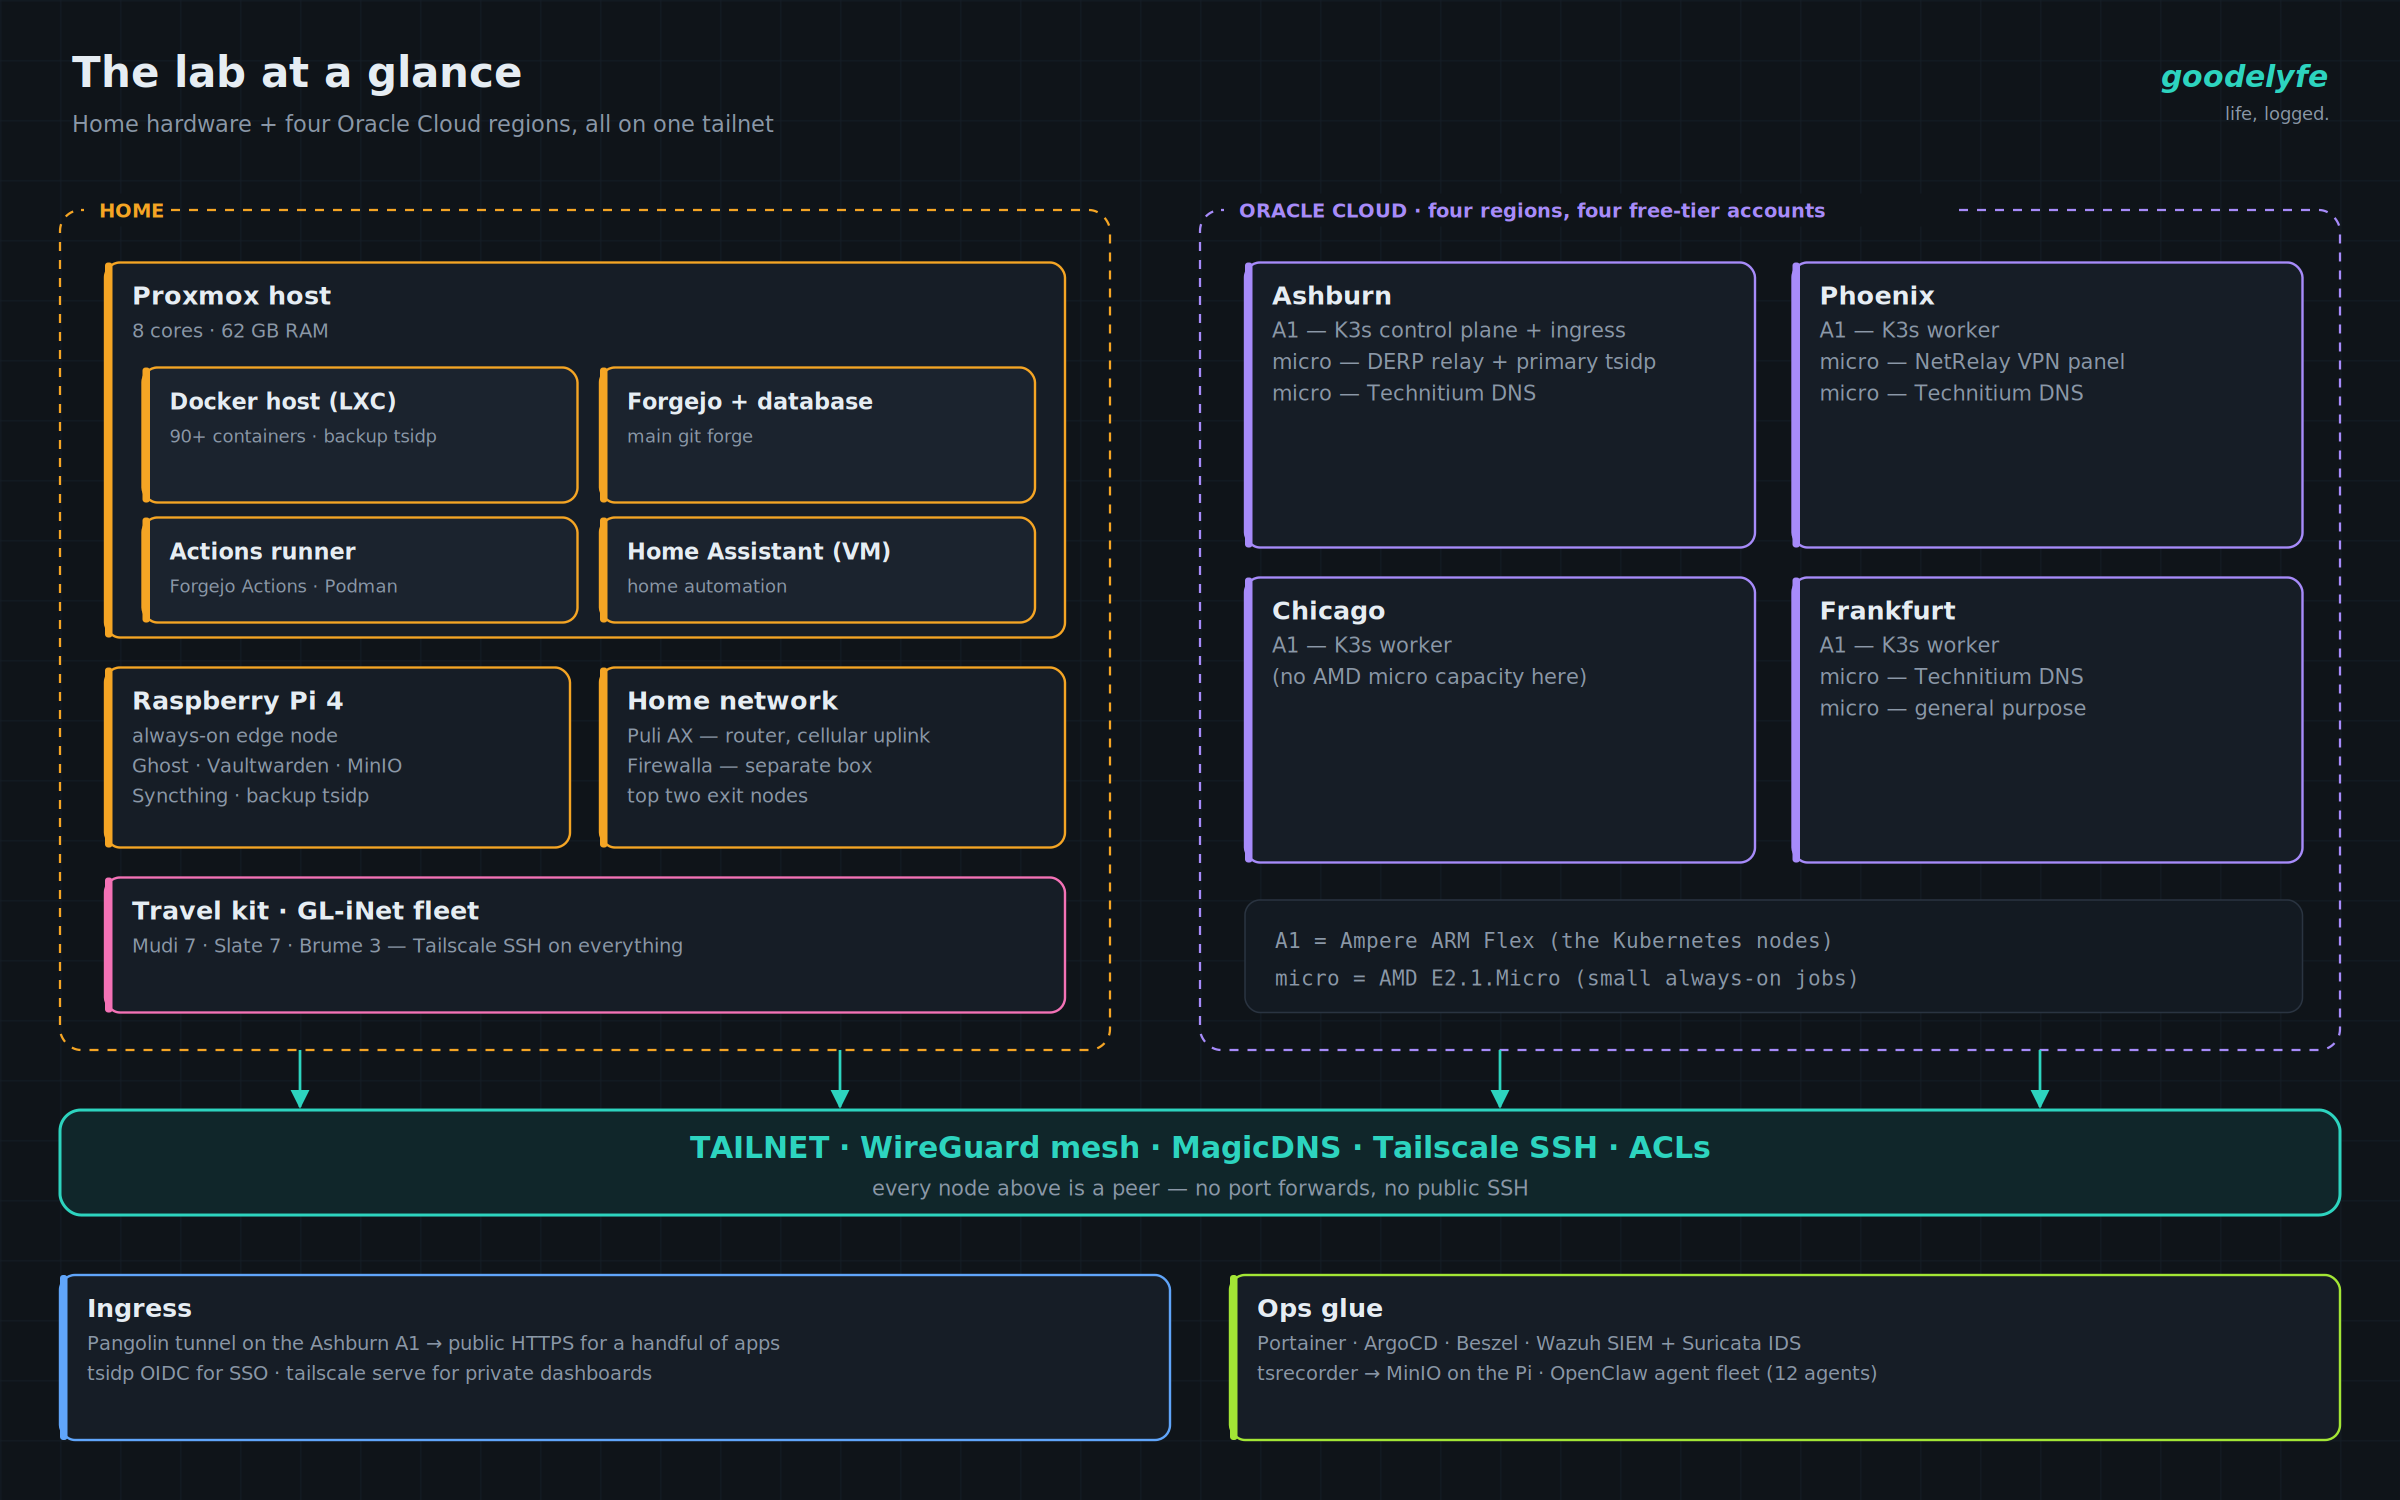
Task: Click 'A1 — K3s control plane + ingress' line
Action: pos(1449,330)
